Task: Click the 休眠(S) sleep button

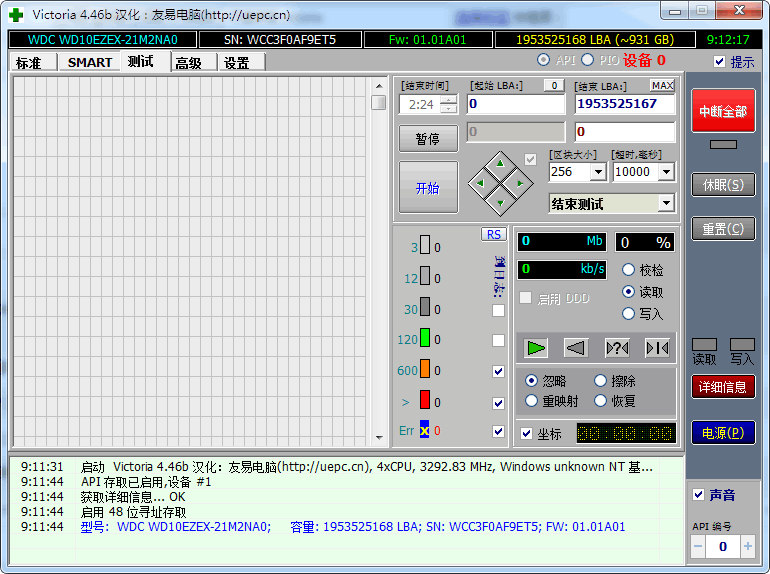Action: [x=723, y=185]
